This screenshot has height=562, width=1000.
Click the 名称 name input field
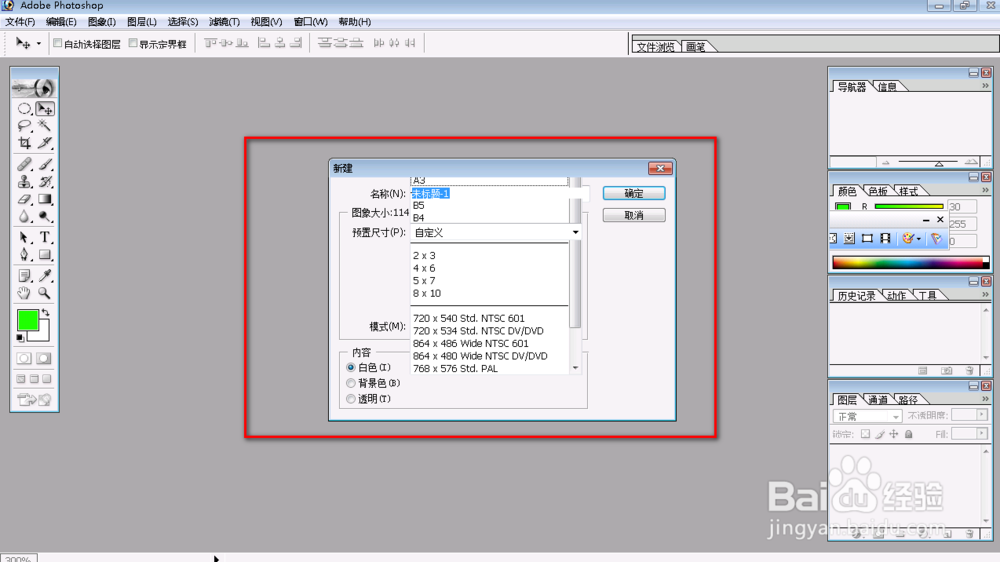click(499, 193)
